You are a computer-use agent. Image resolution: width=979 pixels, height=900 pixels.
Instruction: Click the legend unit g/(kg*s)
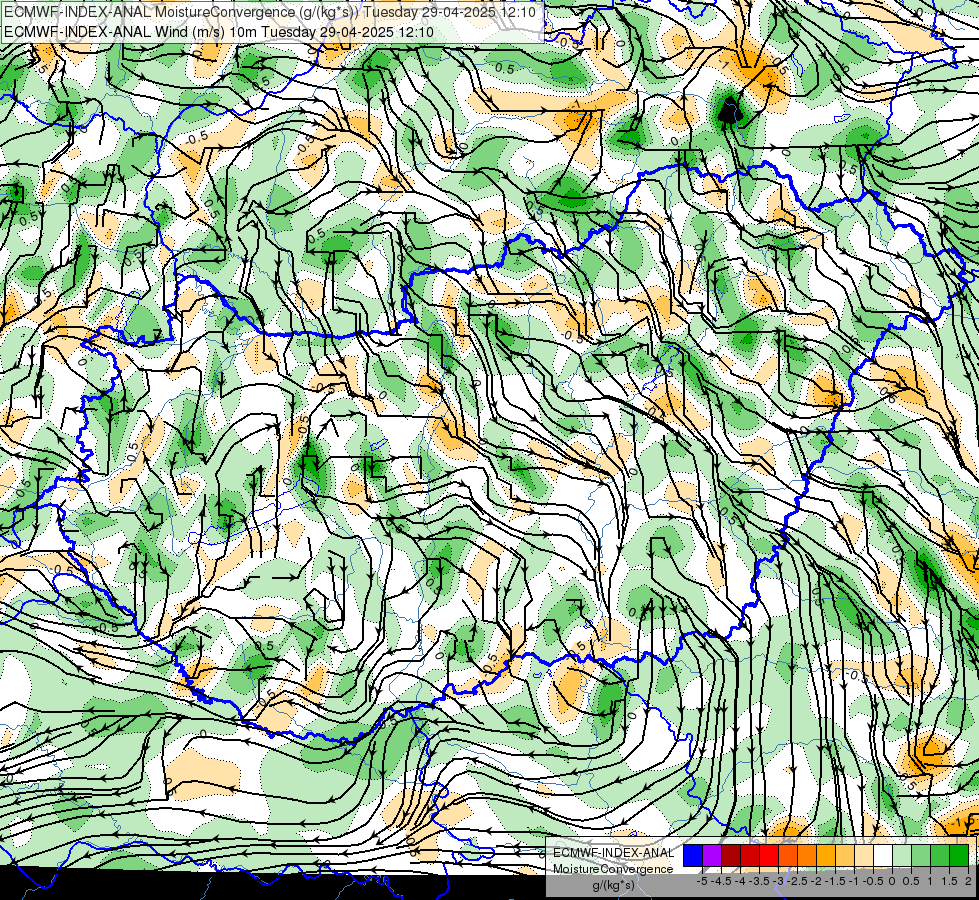tap(613, 886)
